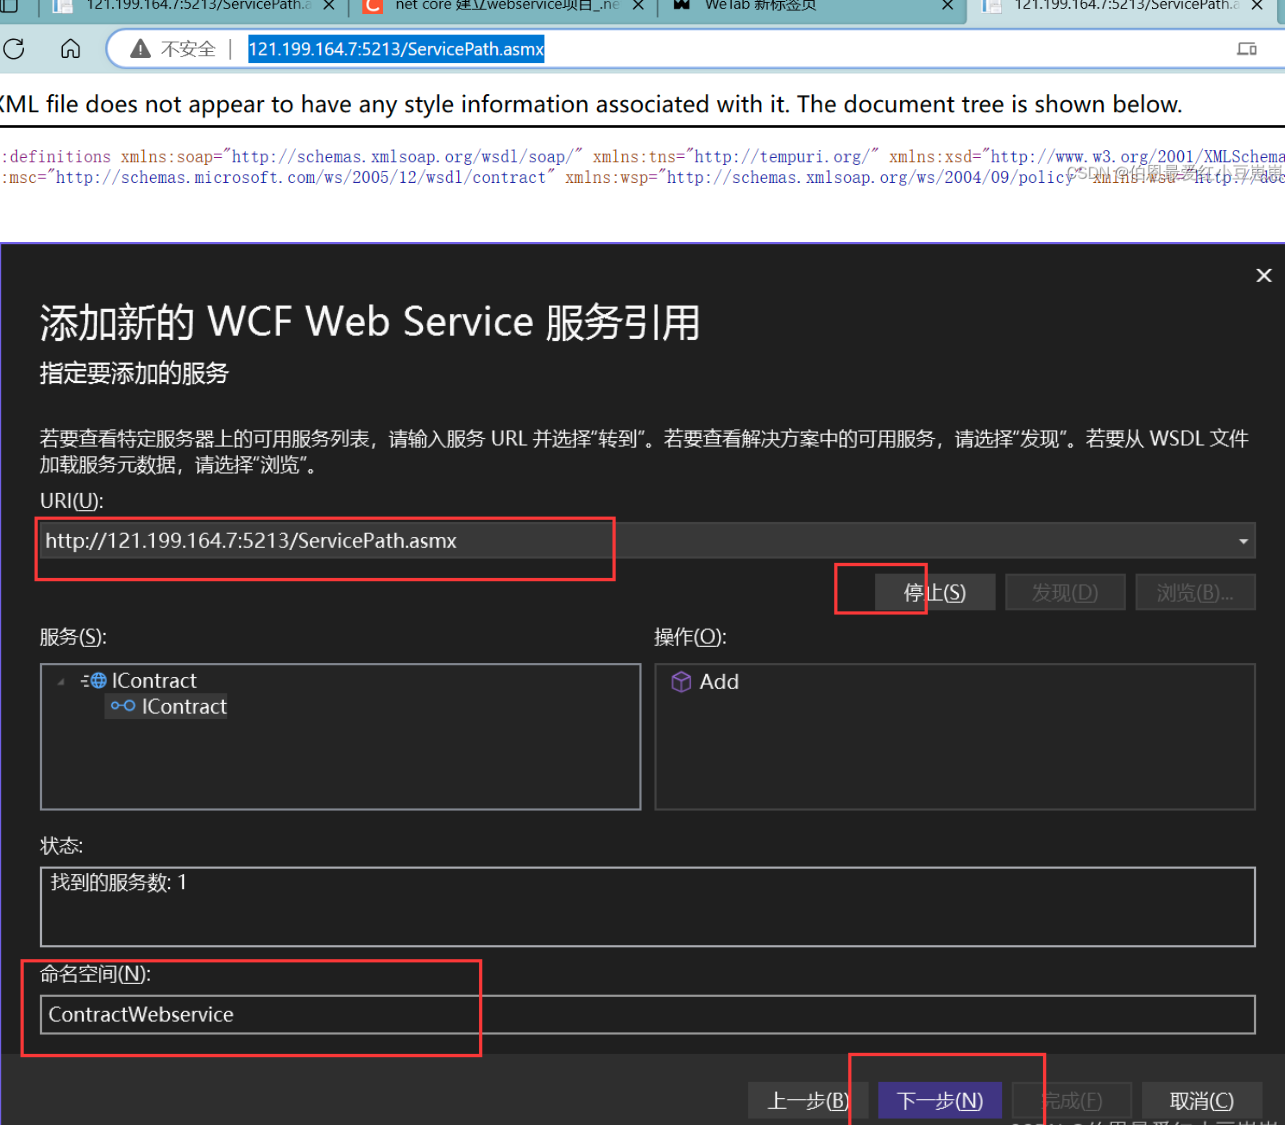Viewport: 1285px width, 1125px height.
Task: Click the highlighted address bar URL
Action: (395, 48)
